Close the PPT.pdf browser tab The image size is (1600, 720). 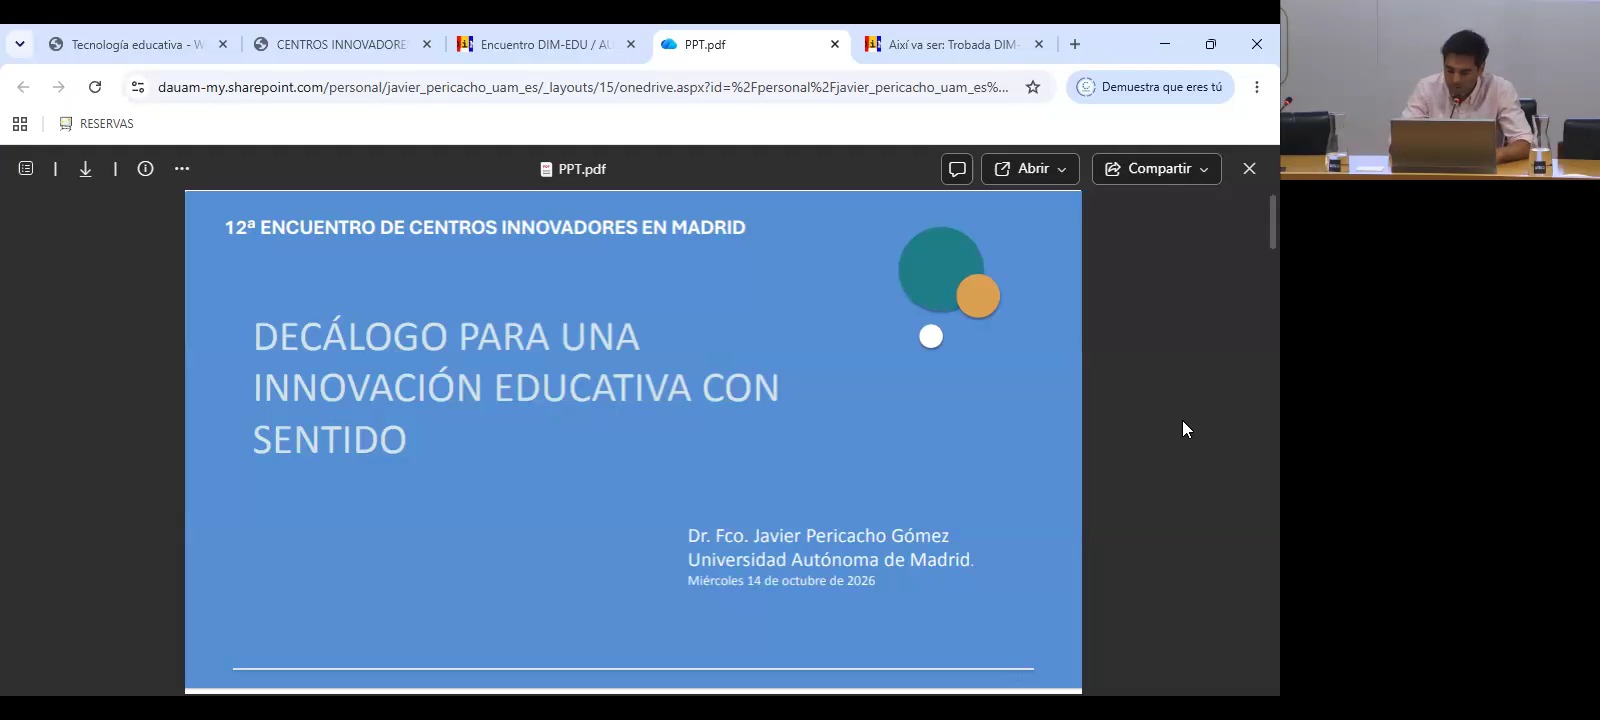click(835, 45)
